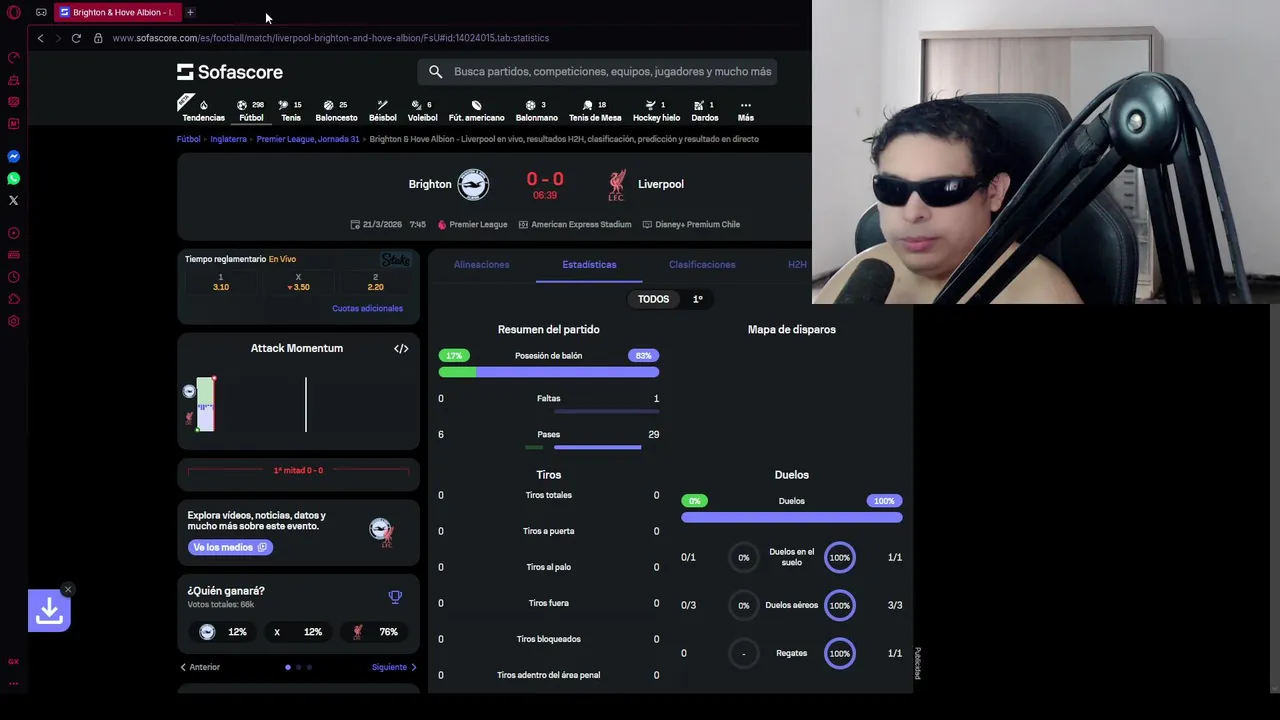Image resolution: width=1280 pixels, height=720 pixels.
Task: Select the TODOS period filter
Action: click(653, 299)
